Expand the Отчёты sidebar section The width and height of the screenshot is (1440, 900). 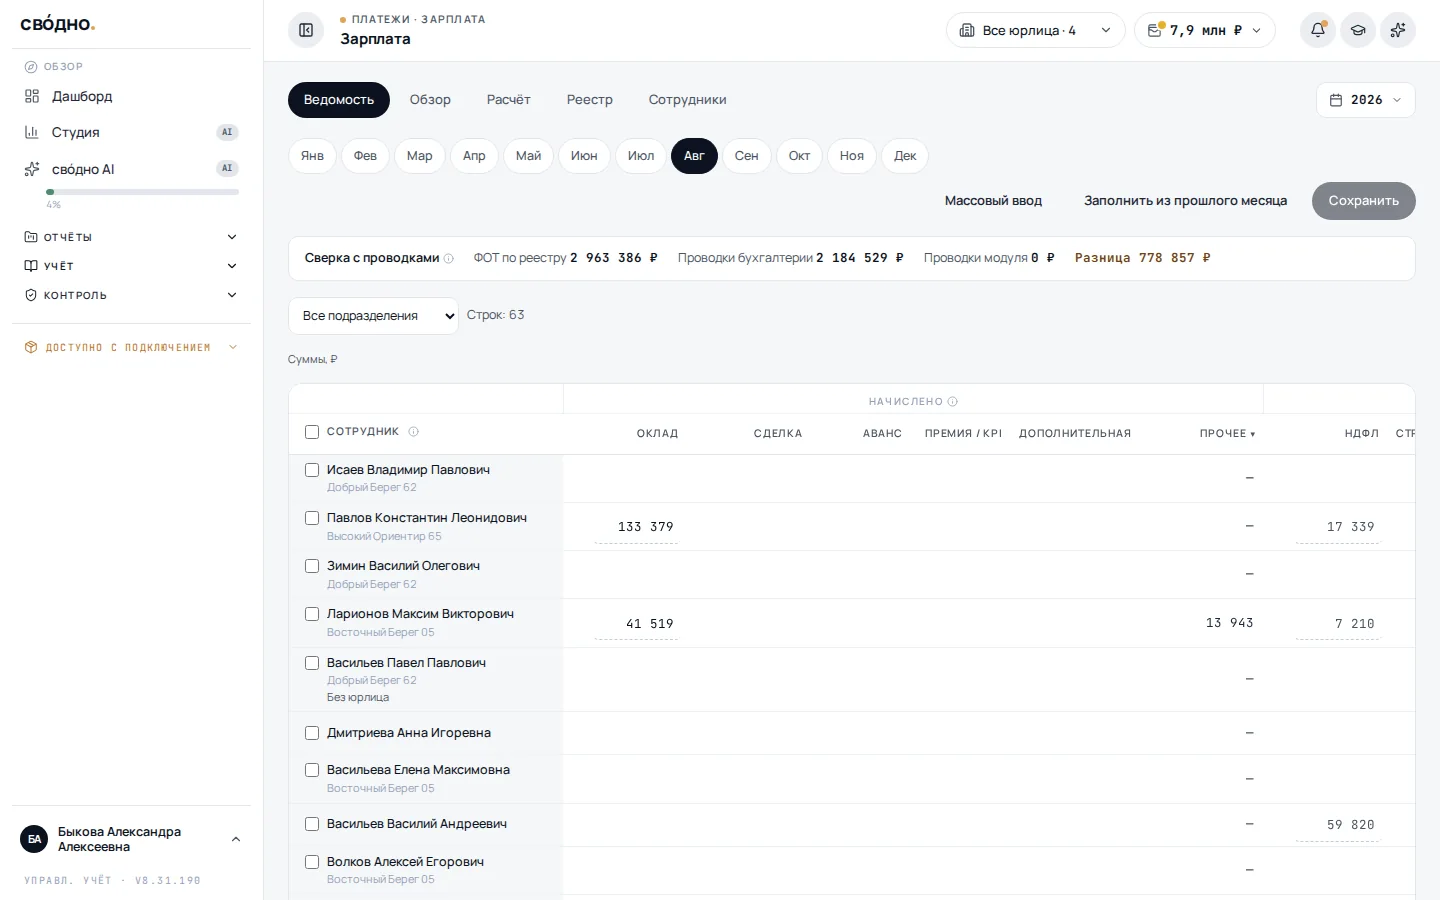[131, 237]
